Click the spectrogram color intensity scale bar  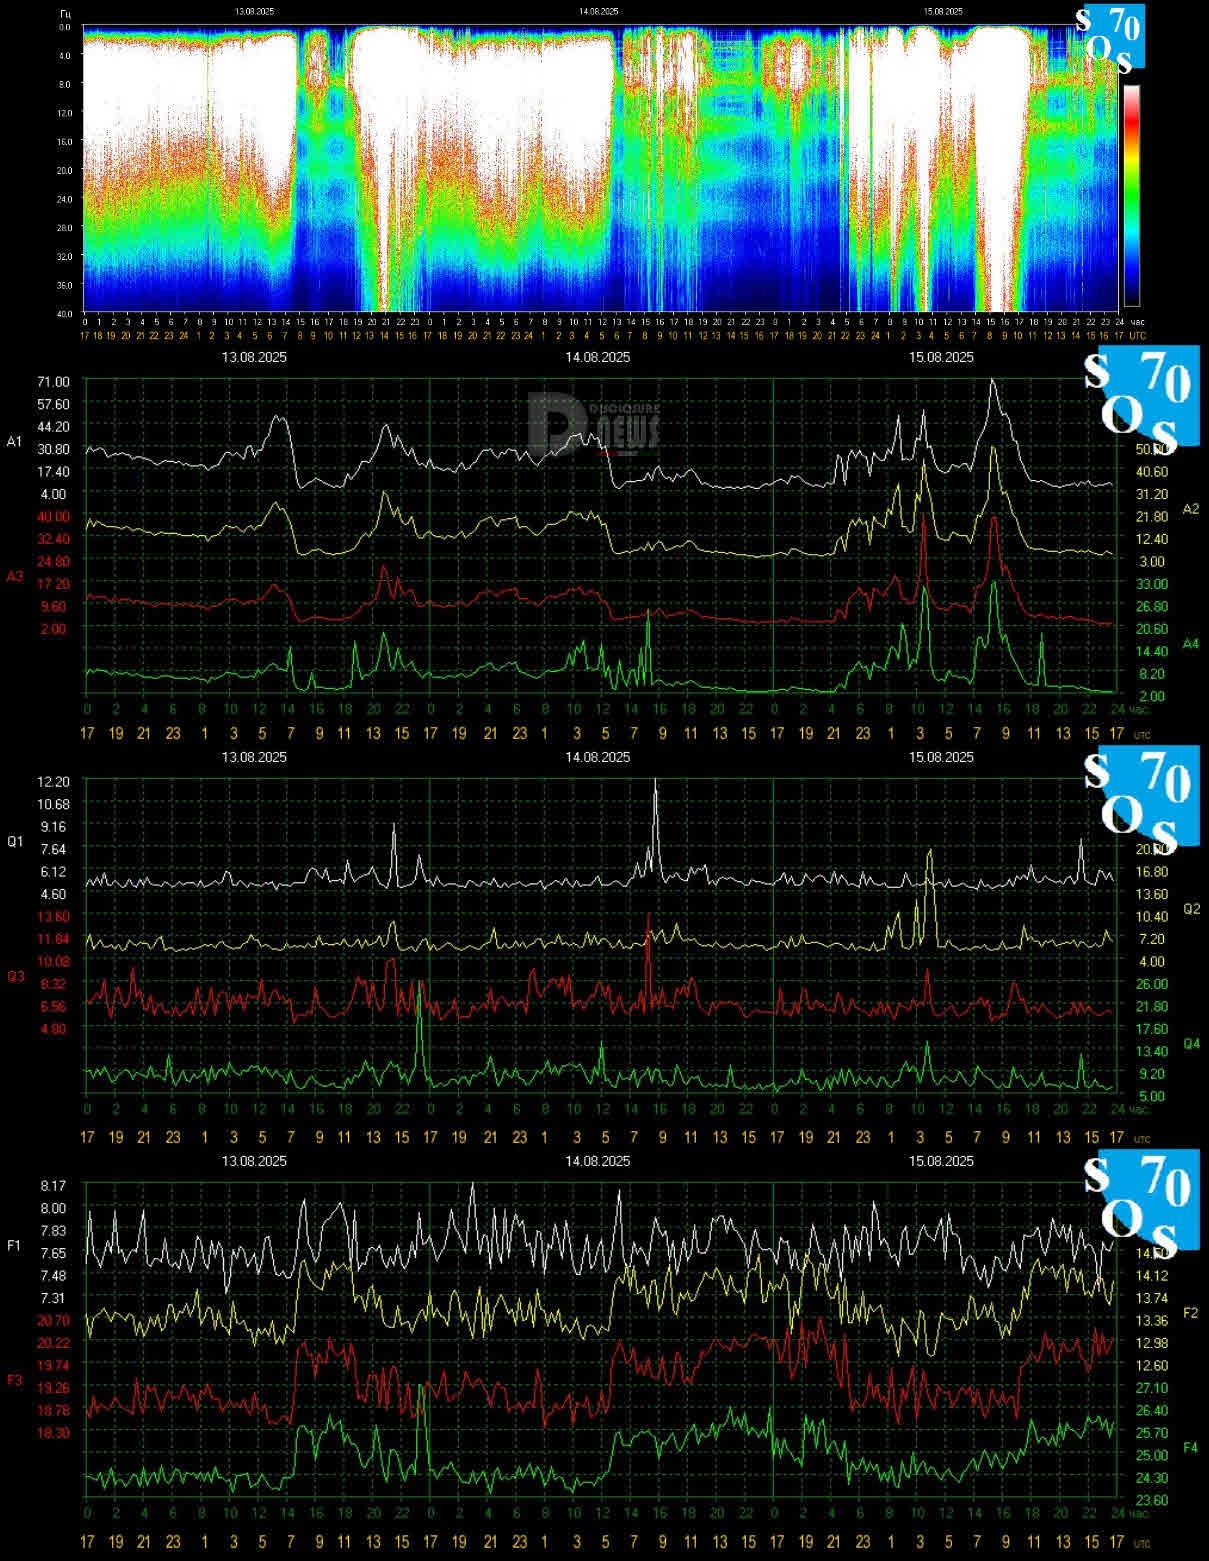[1132, 195]
